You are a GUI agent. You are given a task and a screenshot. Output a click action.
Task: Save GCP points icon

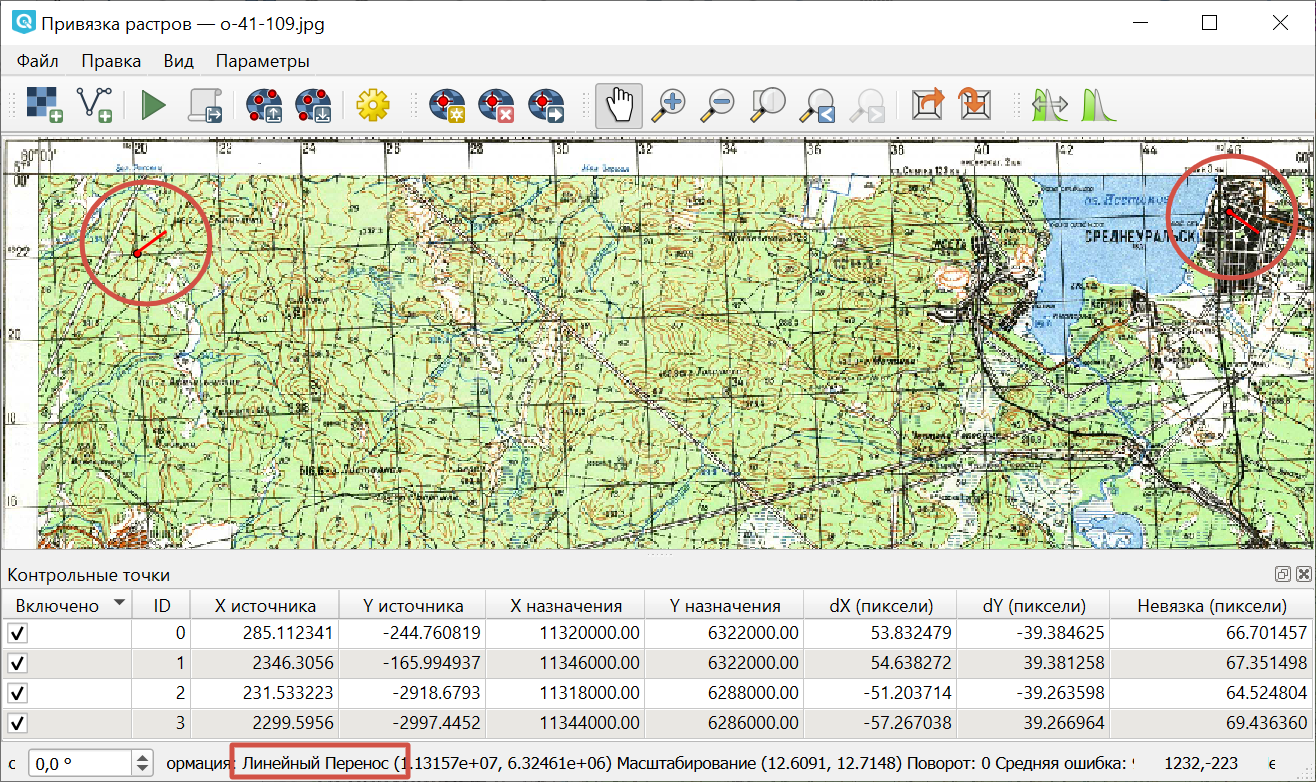coord(313,105)
